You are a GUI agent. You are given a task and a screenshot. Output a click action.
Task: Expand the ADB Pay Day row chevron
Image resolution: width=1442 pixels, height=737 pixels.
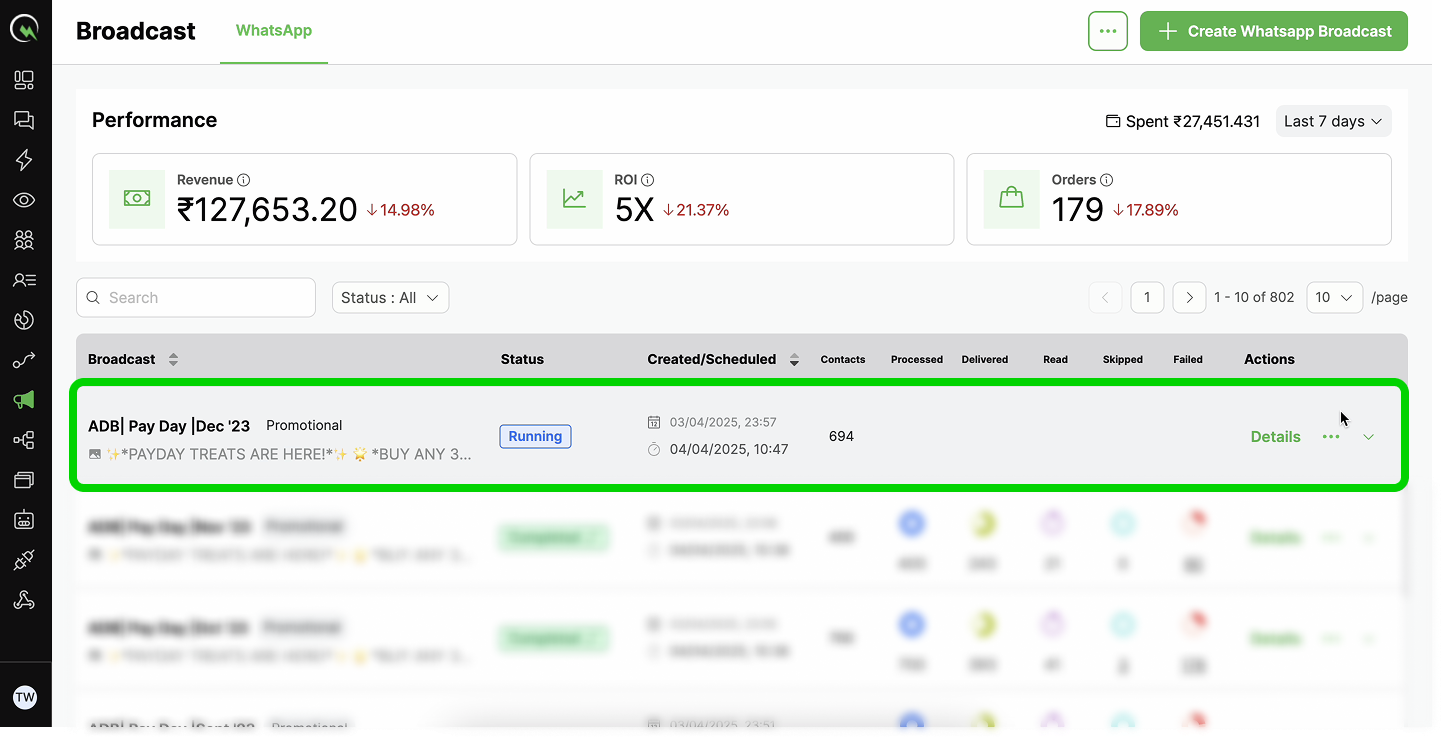(x=1369, y=437)
